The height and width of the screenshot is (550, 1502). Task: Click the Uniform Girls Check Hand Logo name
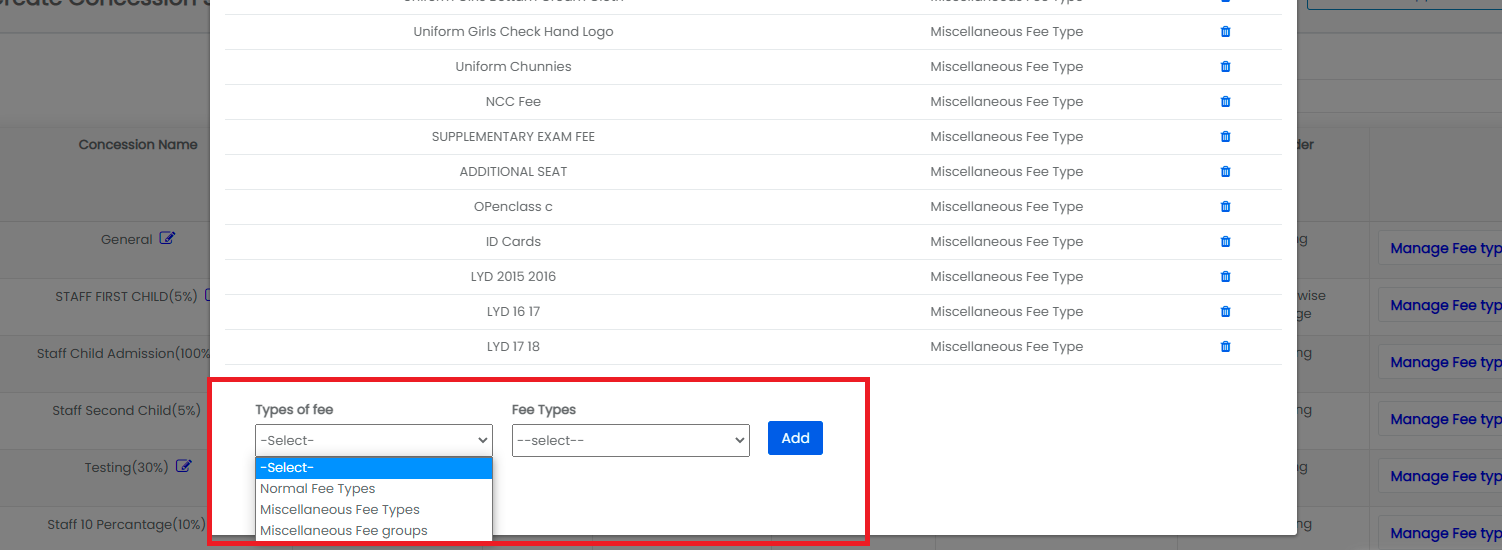click(x=513, y=32)
